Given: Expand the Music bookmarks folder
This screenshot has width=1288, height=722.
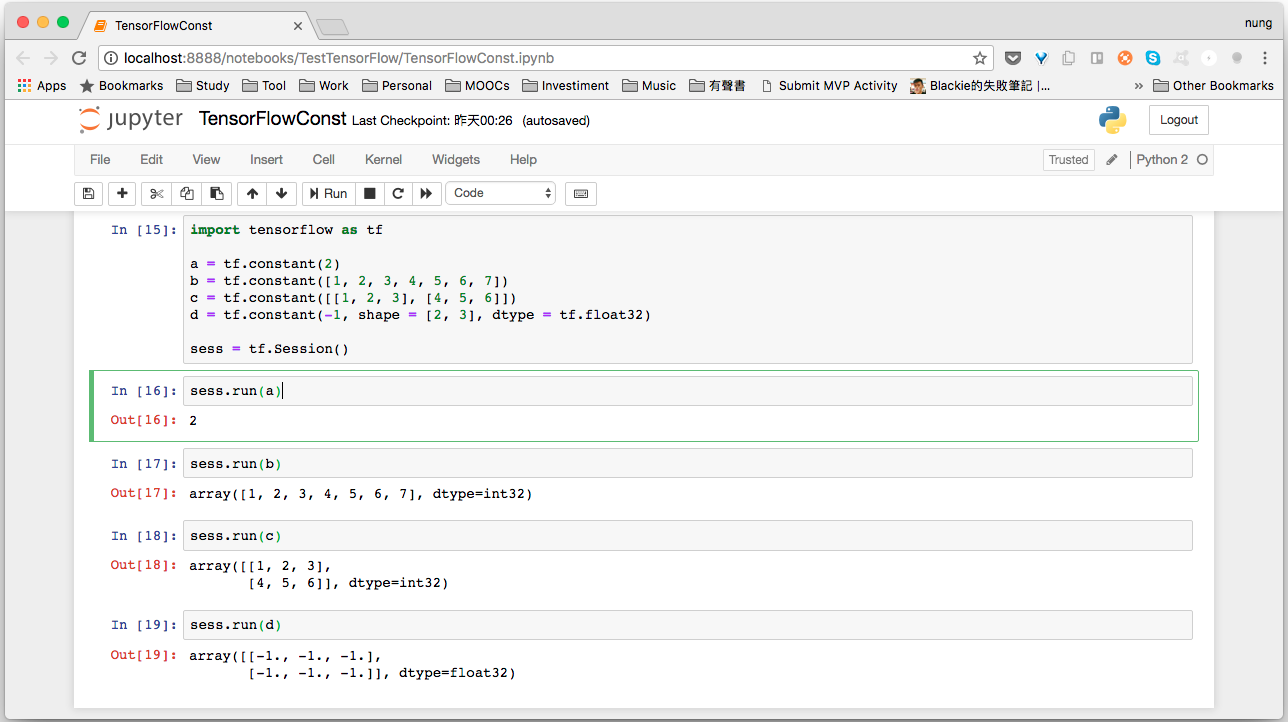Looking at the screenshot, I should click(x=649, y=86).
